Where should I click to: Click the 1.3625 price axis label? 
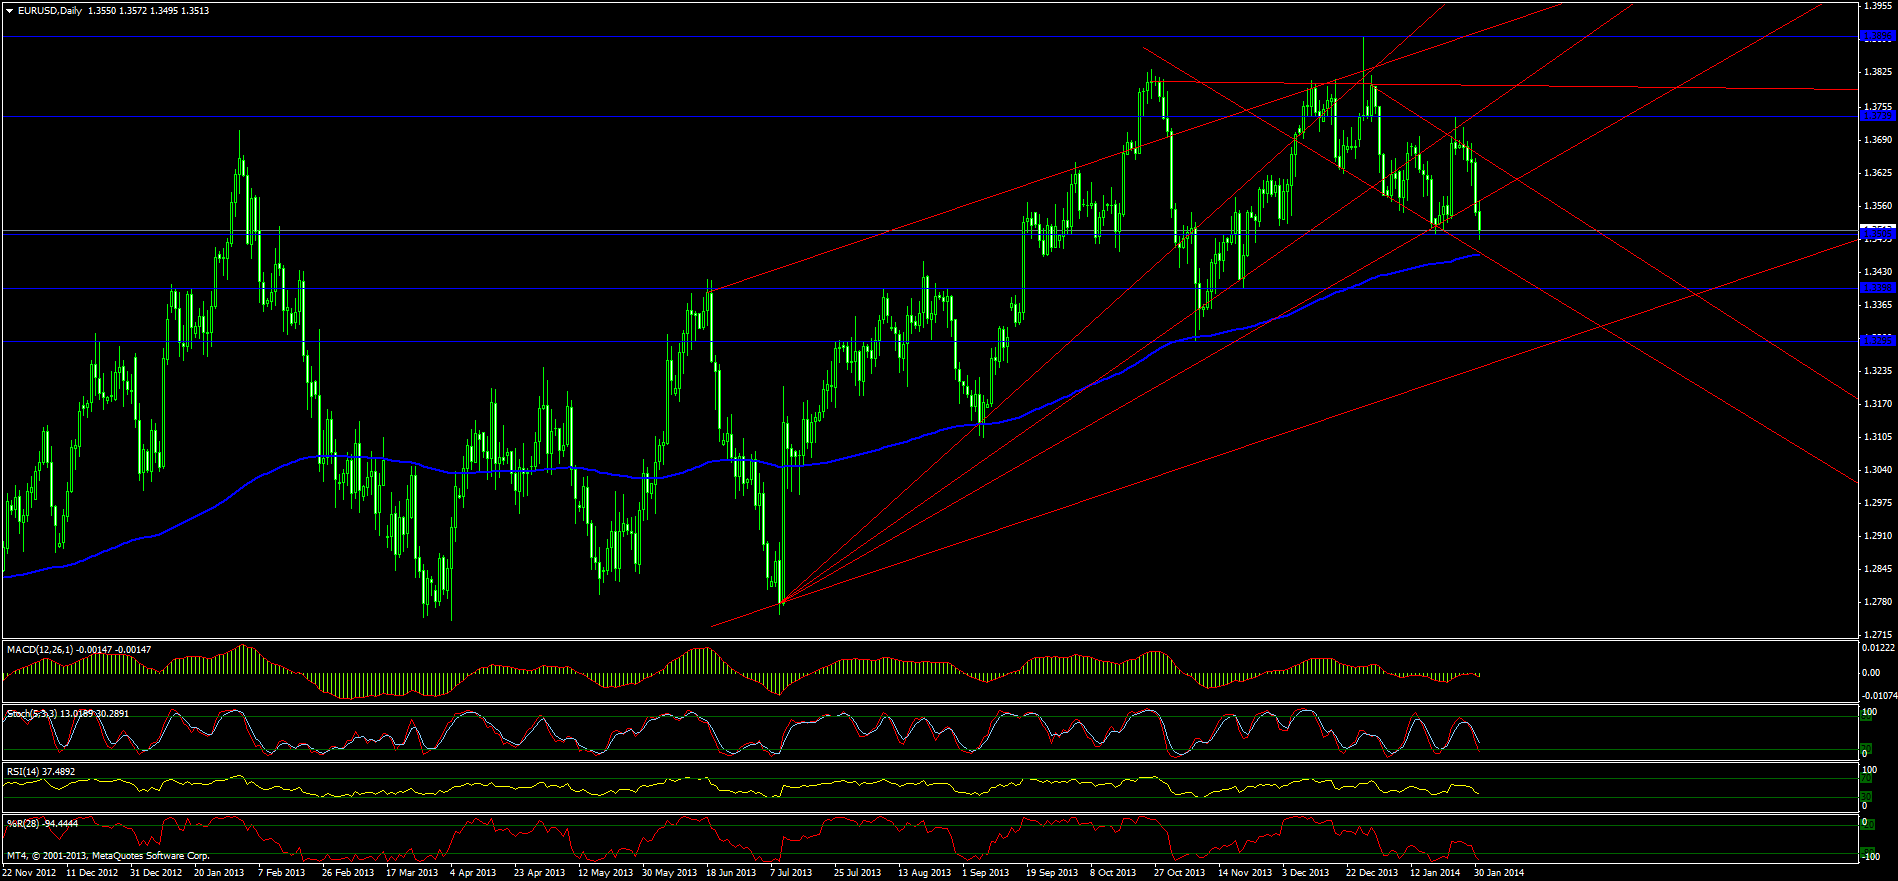pos(1878,173)
